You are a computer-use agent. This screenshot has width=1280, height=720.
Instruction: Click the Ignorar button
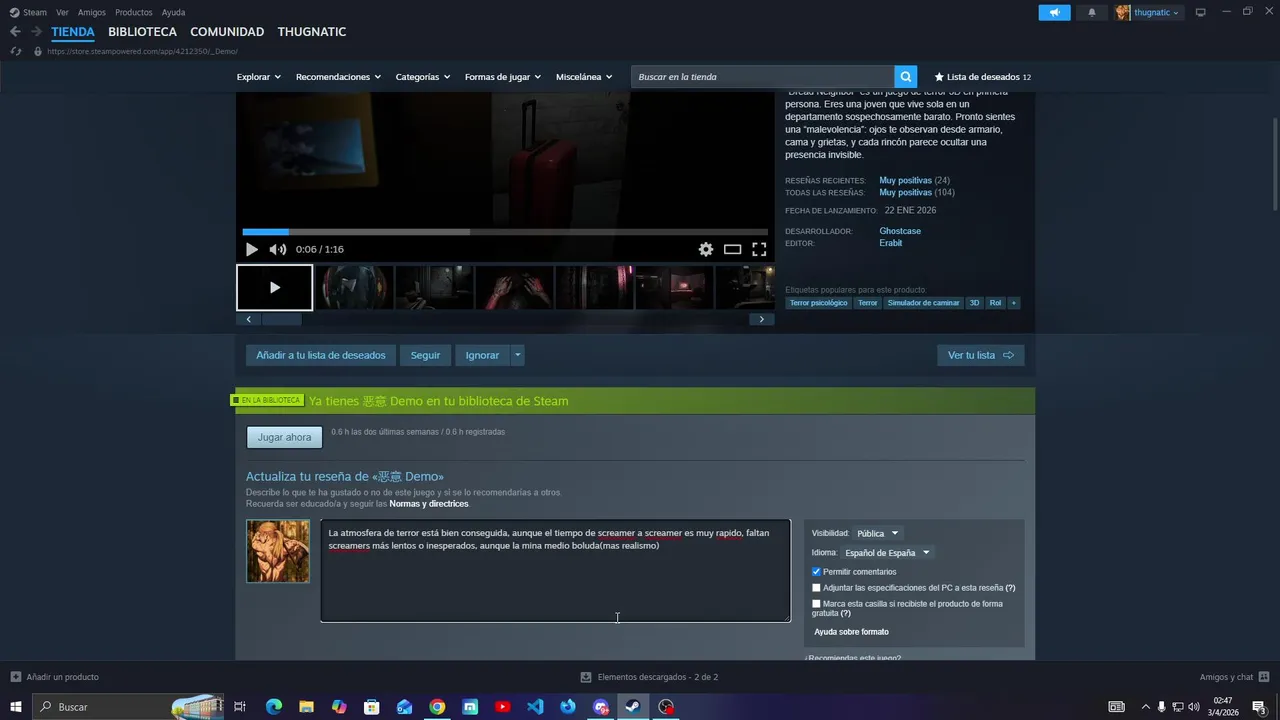(x=482, y=355)
